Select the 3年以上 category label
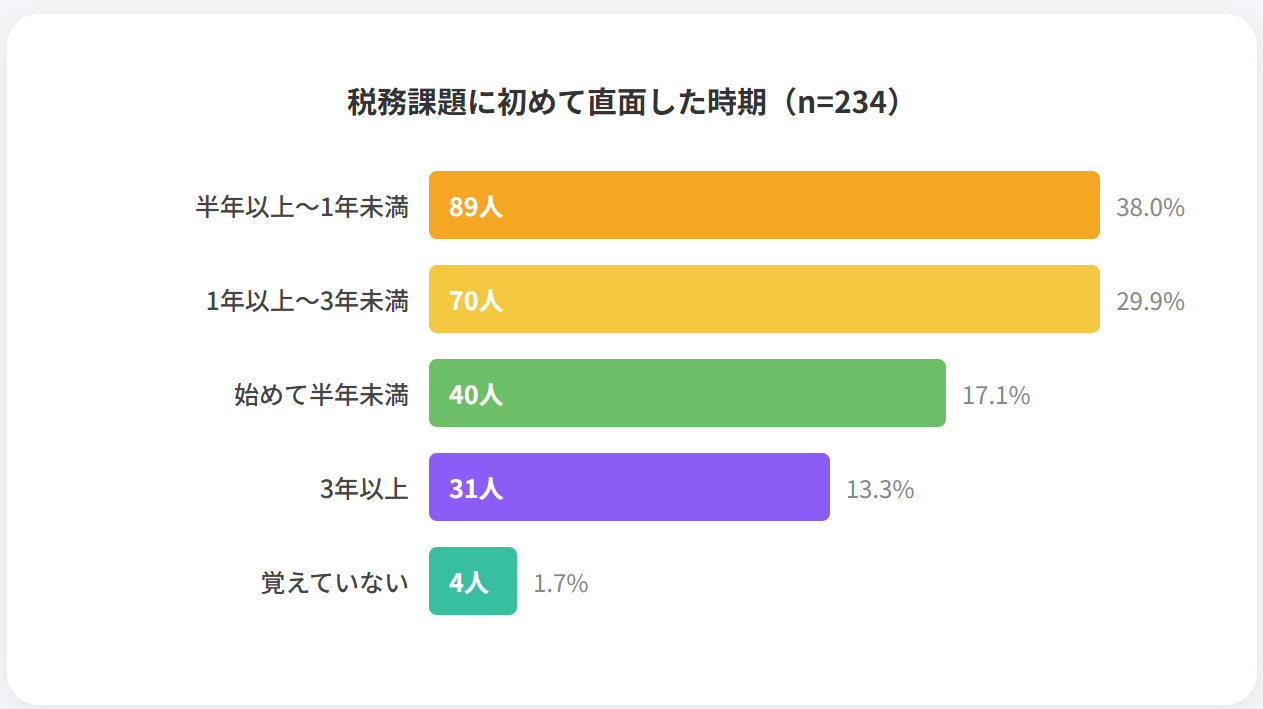This screenshot has height=709, width=1263. (364, 489)
